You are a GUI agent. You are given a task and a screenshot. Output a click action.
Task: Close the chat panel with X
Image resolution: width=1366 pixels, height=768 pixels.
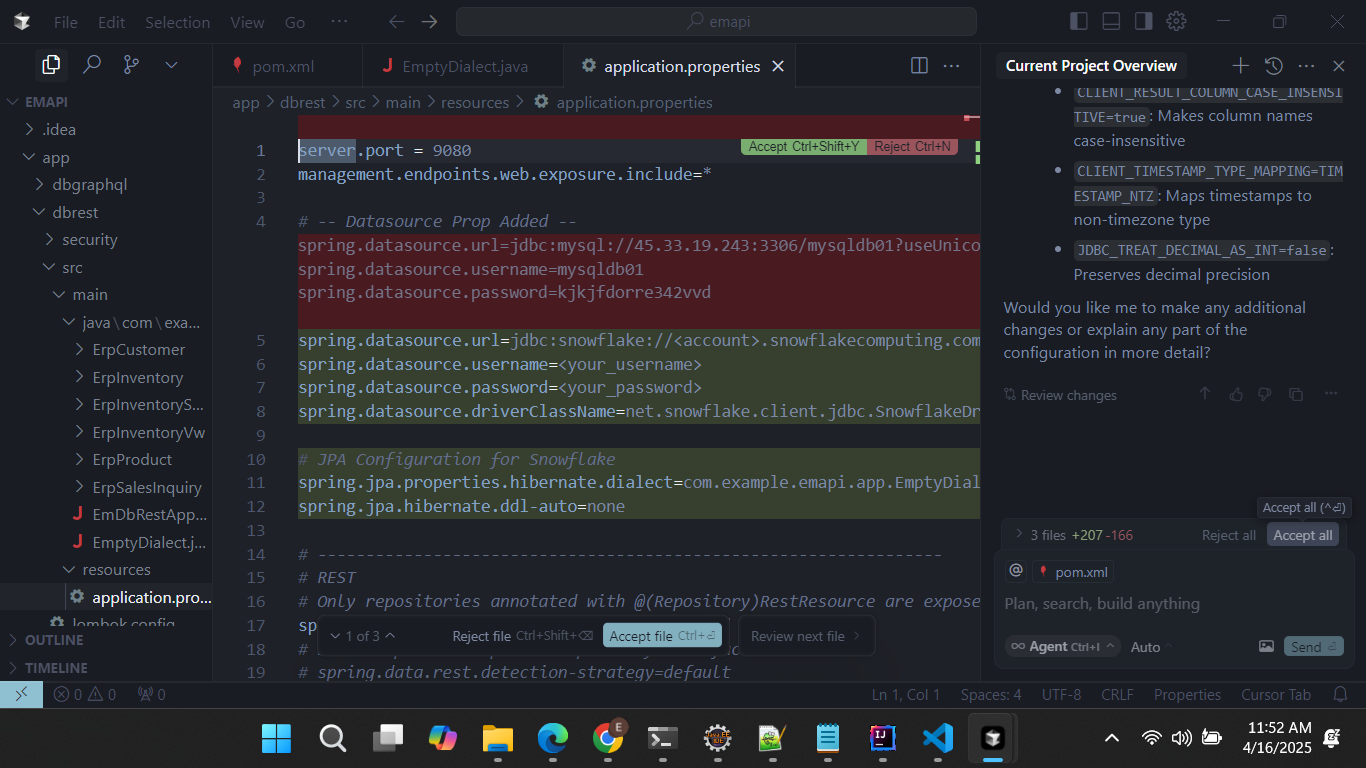pos(1339,65)
